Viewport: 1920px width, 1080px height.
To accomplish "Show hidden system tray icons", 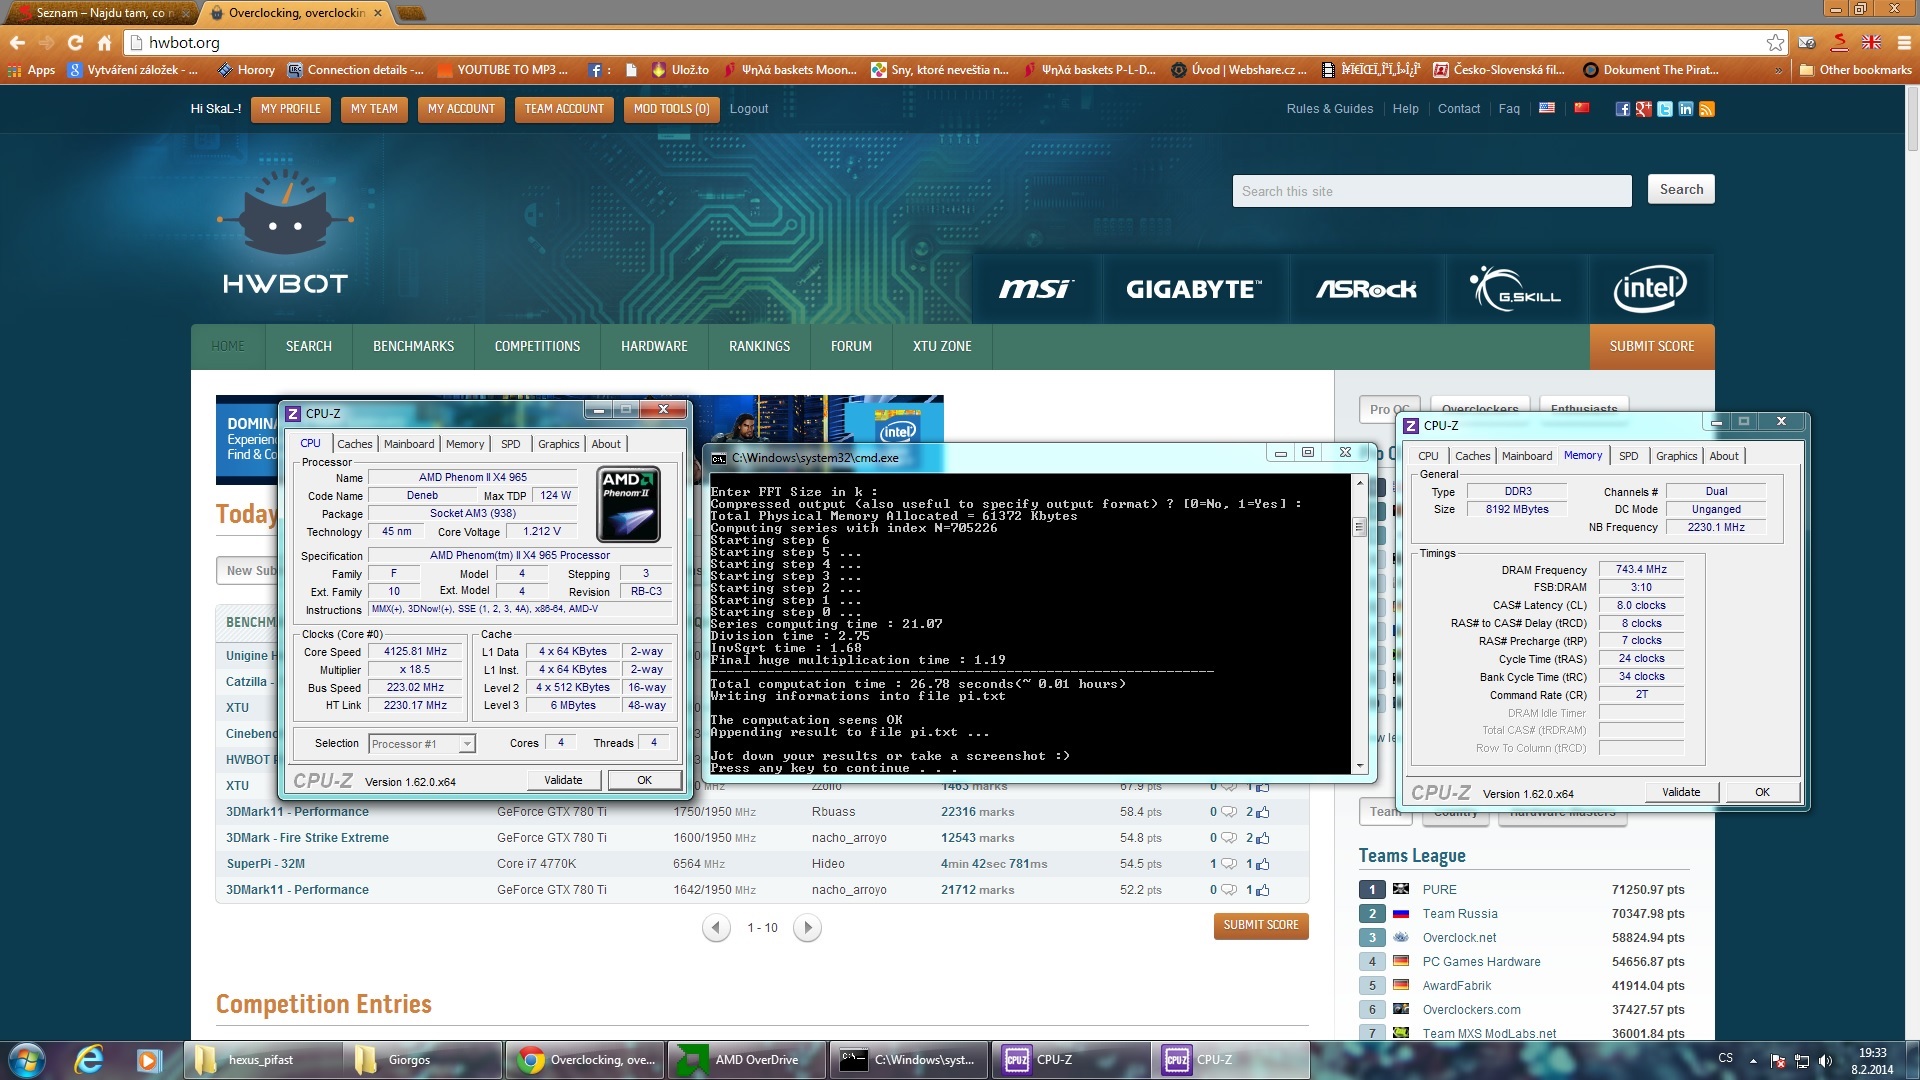I will 1752,1061.
